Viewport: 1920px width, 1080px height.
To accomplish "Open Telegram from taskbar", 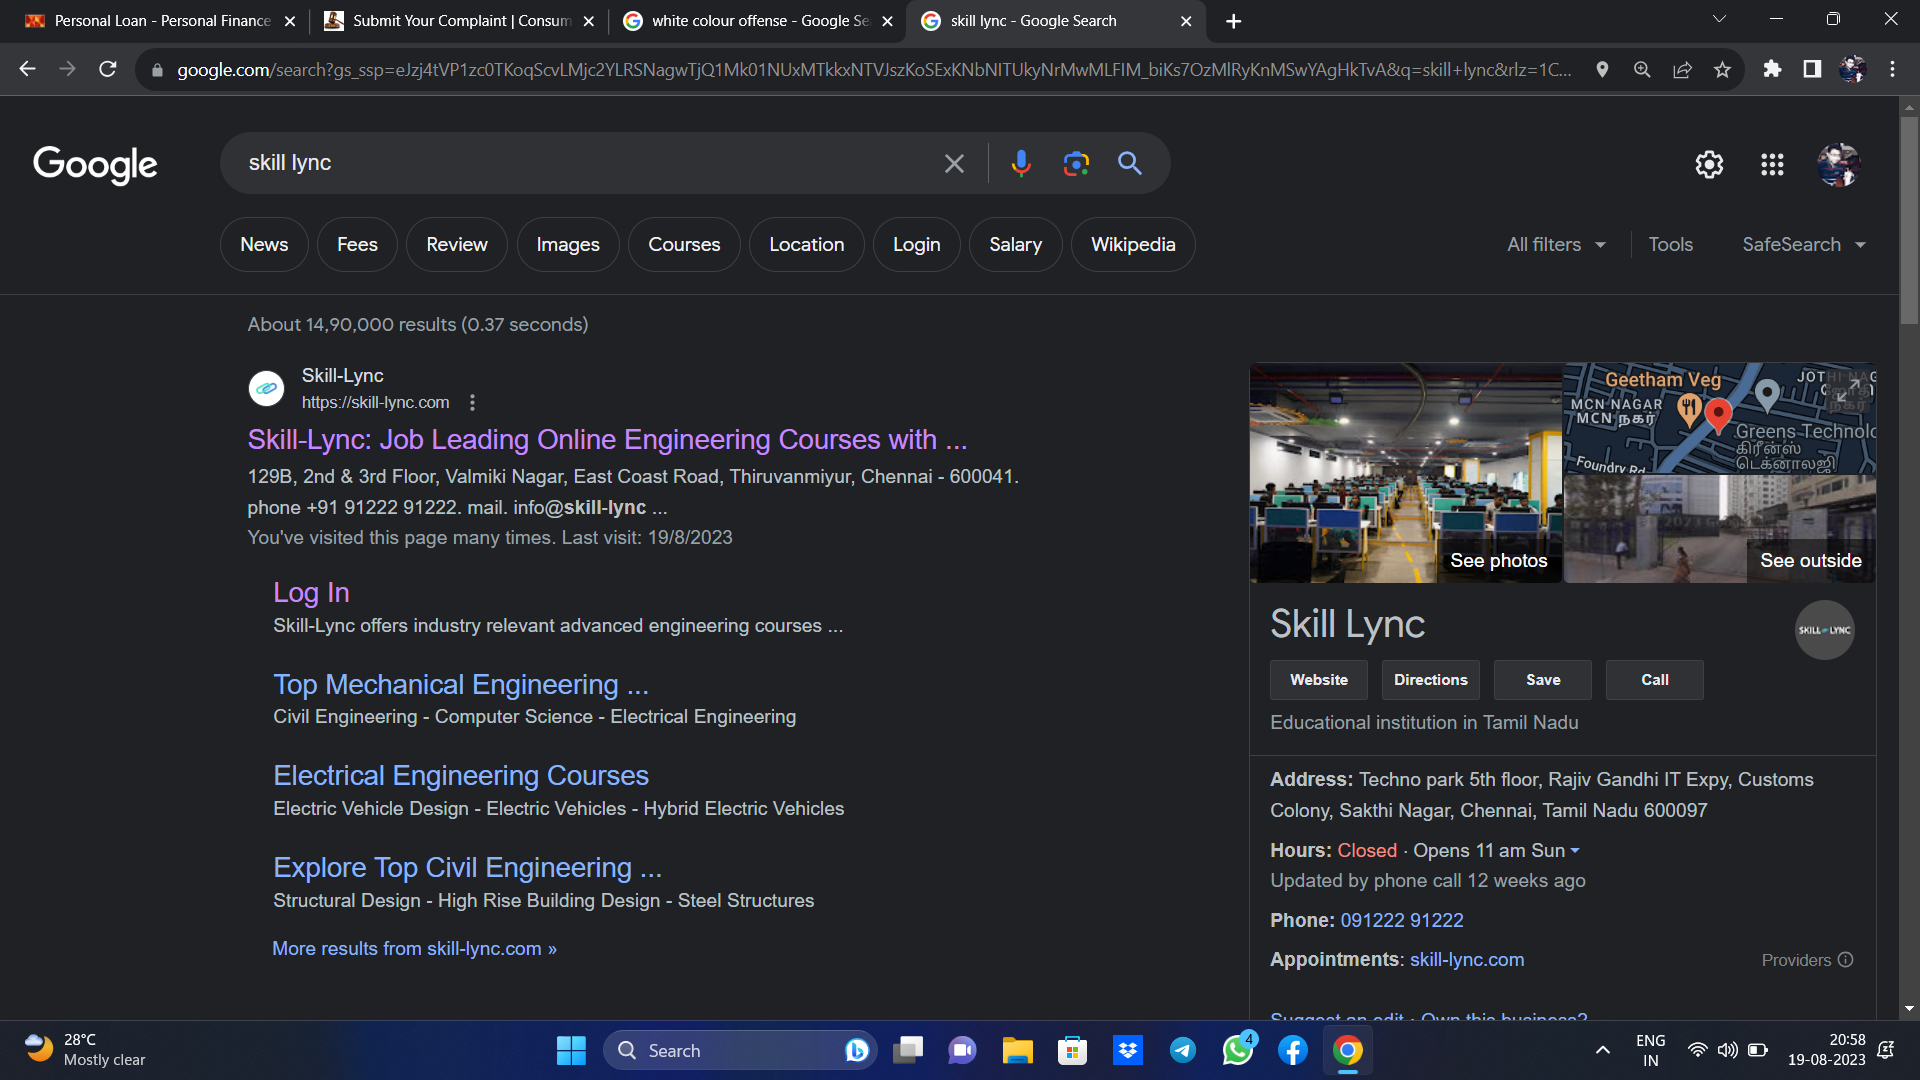I will (x=1183, y=1050).
